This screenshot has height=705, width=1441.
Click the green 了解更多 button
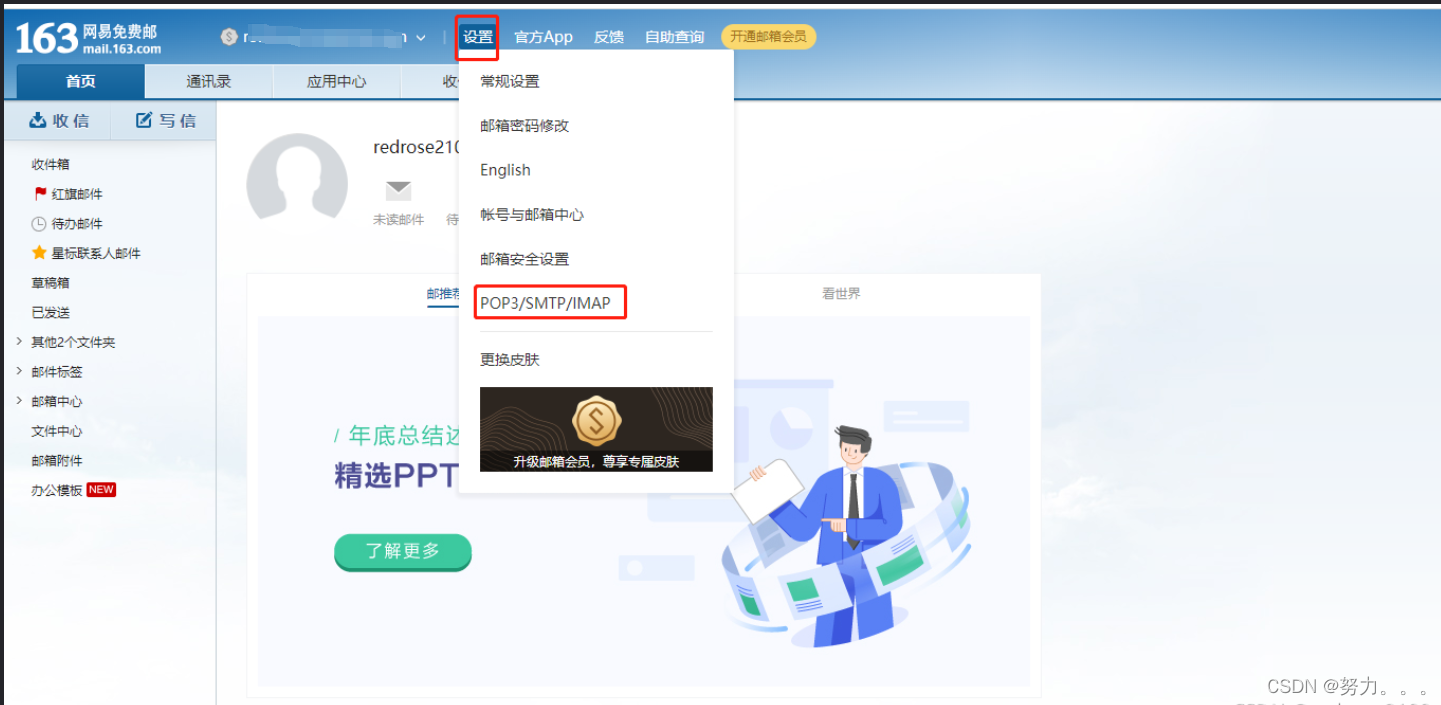pyautogui.click(x=402, y=552)
